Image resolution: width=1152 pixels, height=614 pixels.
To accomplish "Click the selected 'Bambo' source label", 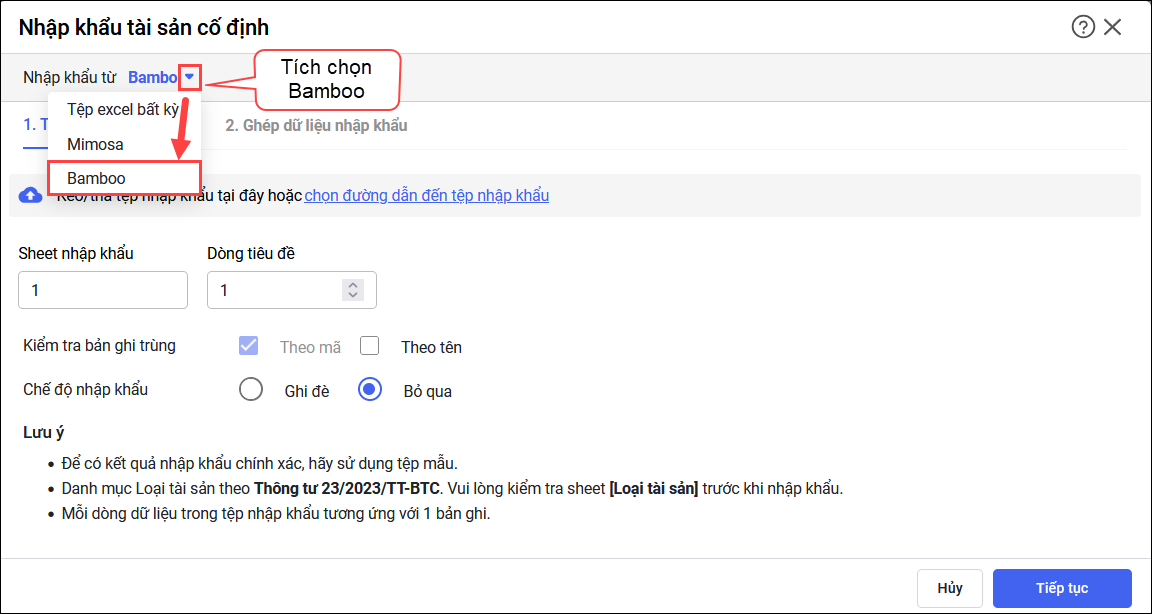I will point(152,77).
